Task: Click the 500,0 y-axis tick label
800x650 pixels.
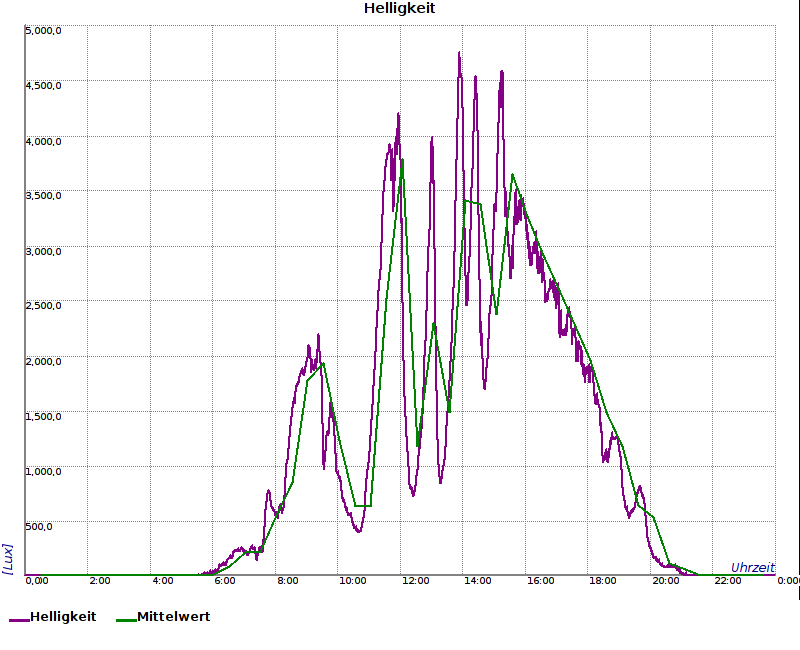Action: 39,527
